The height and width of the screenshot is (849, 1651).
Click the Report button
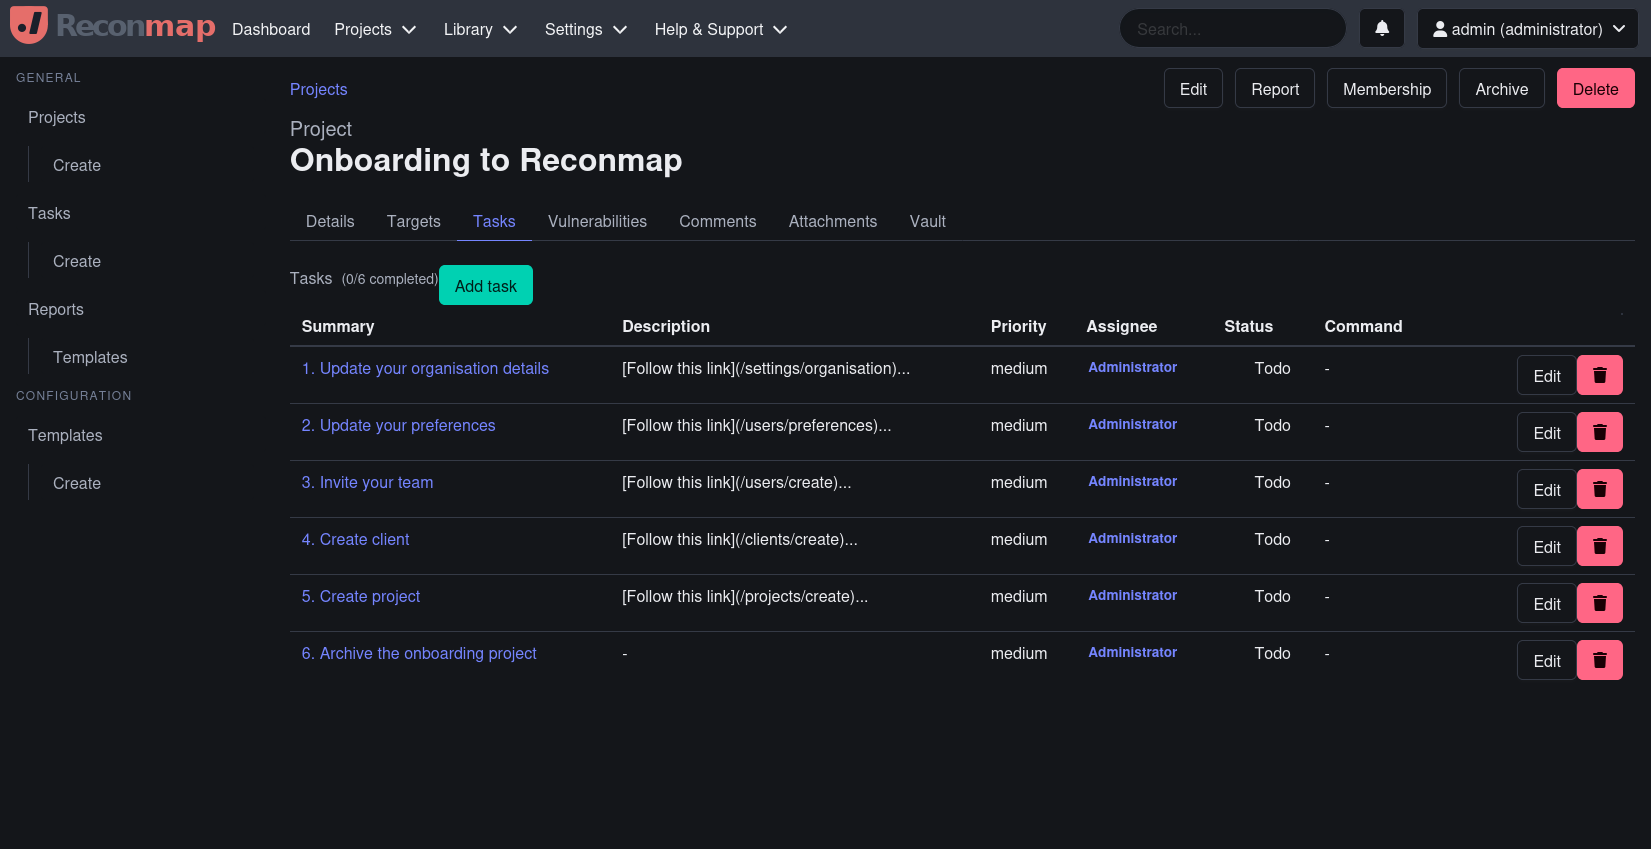tap(1275, 88)
